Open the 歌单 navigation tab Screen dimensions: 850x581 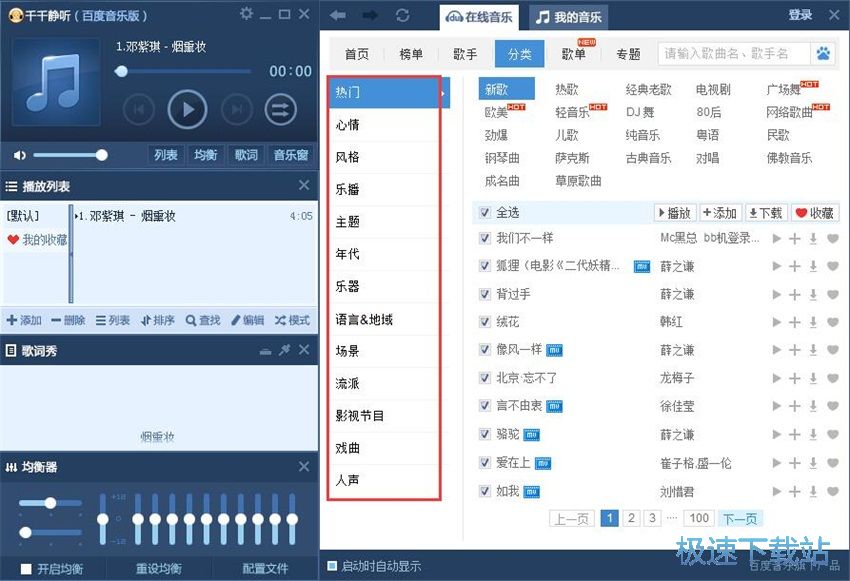coord(574,54)
